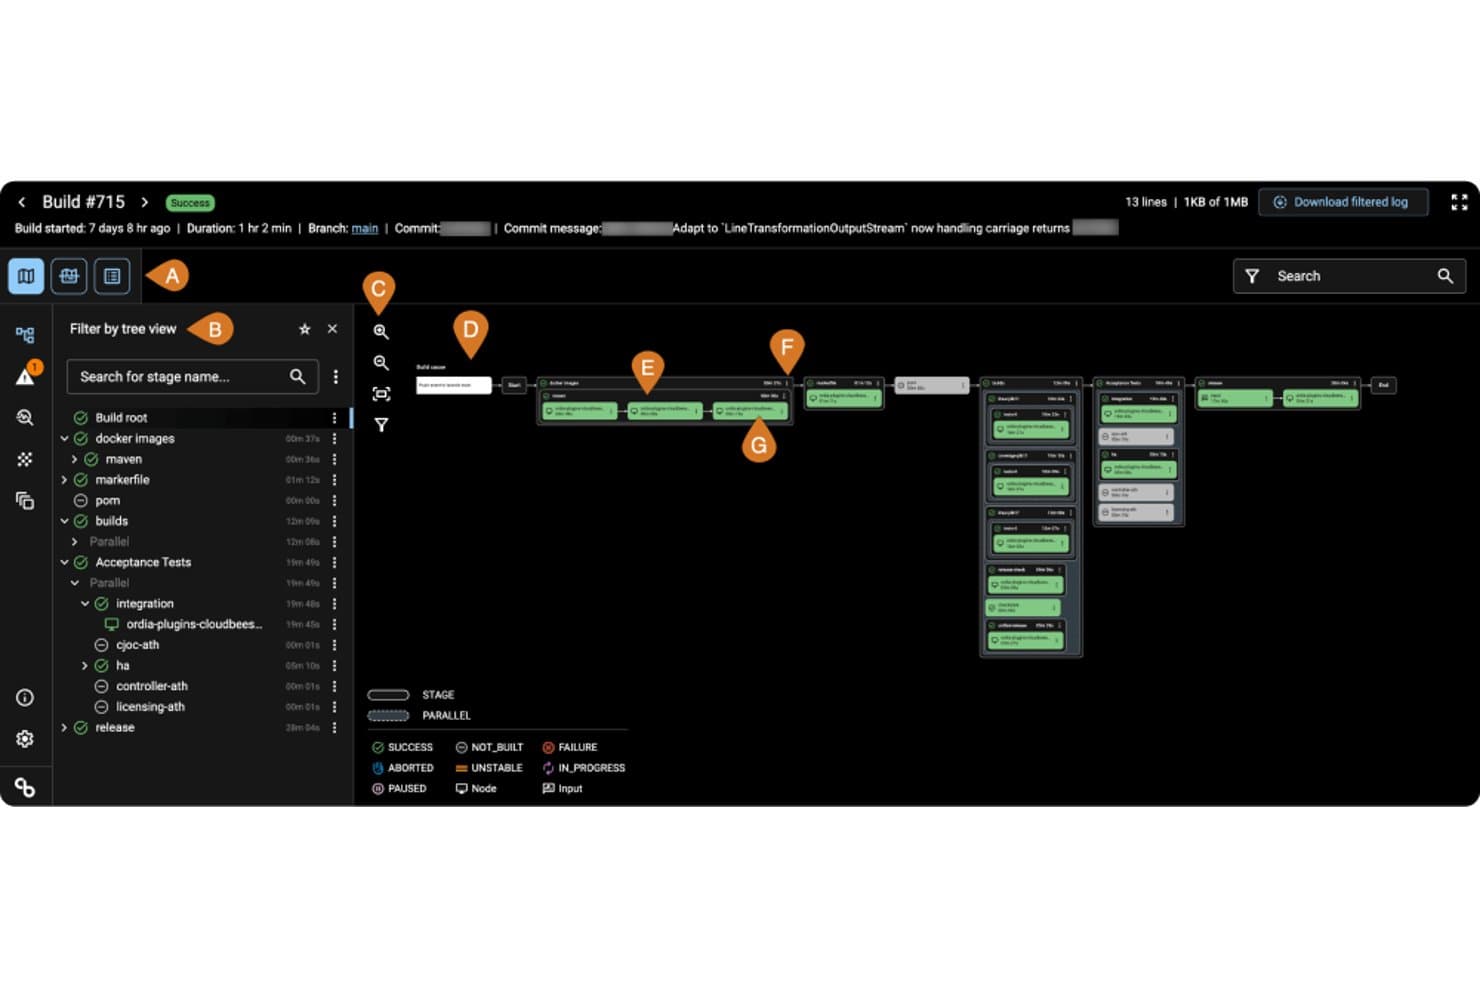Click the dotted pattern sidebar icon
The image size is (1480, 987).
click(x=25, y=459)
